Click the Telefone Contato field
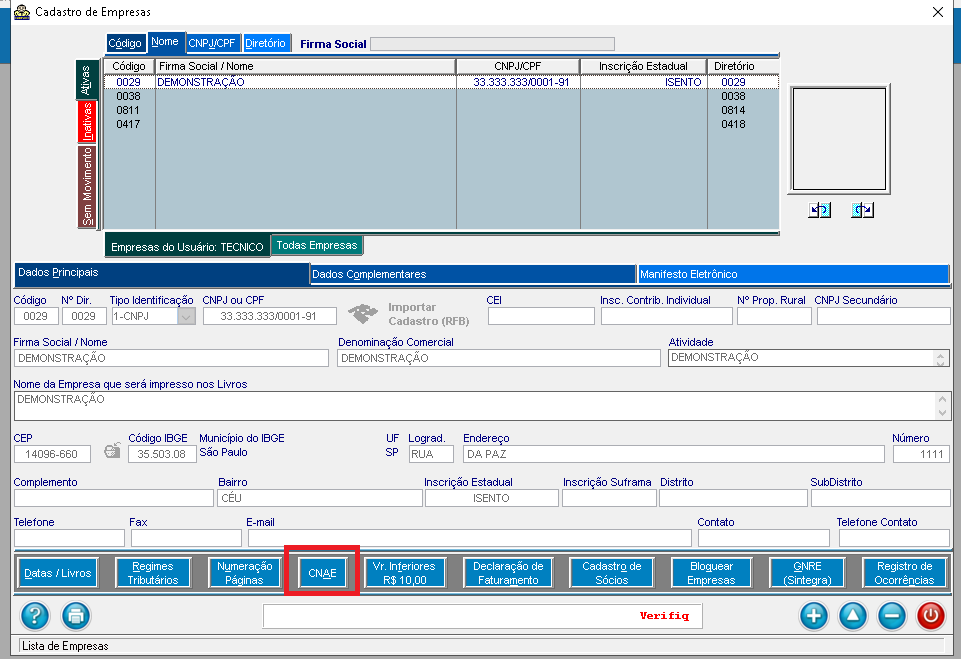The width and height of the screenshot is (961, 659). click(894, 538)
